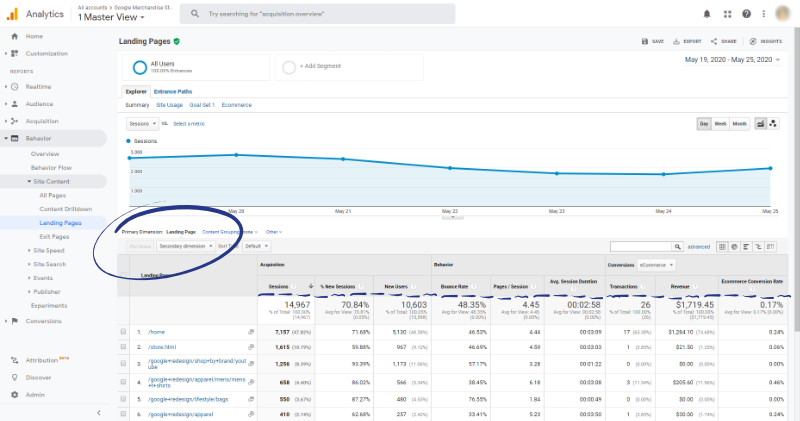Click the Conversions flag icon
Screen dimensions: 800x421
pyautogui.click(x=14, y=321)
